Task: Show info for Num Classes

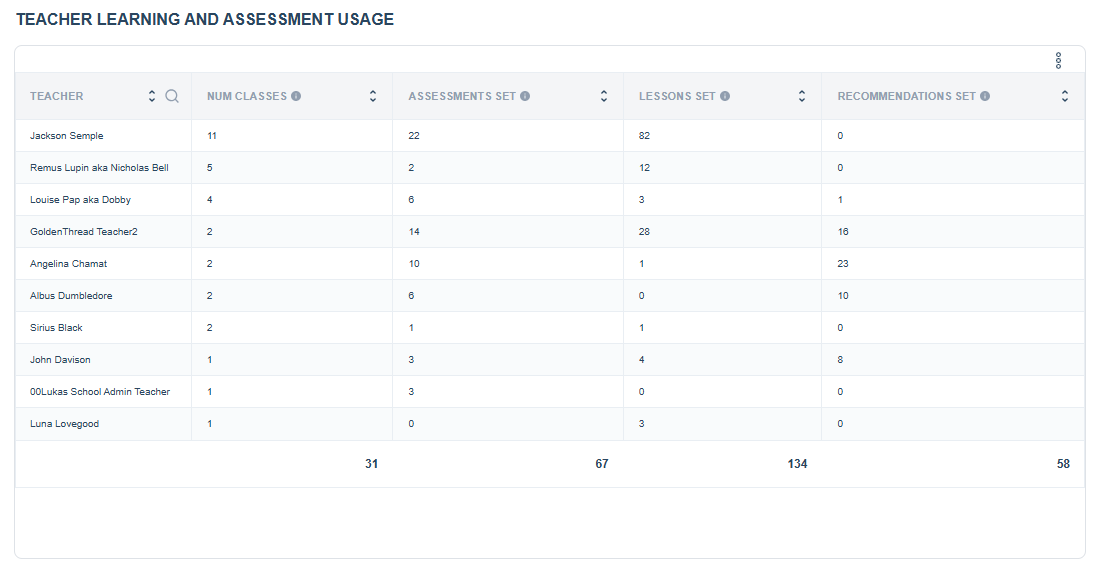Action: [296, 96]
